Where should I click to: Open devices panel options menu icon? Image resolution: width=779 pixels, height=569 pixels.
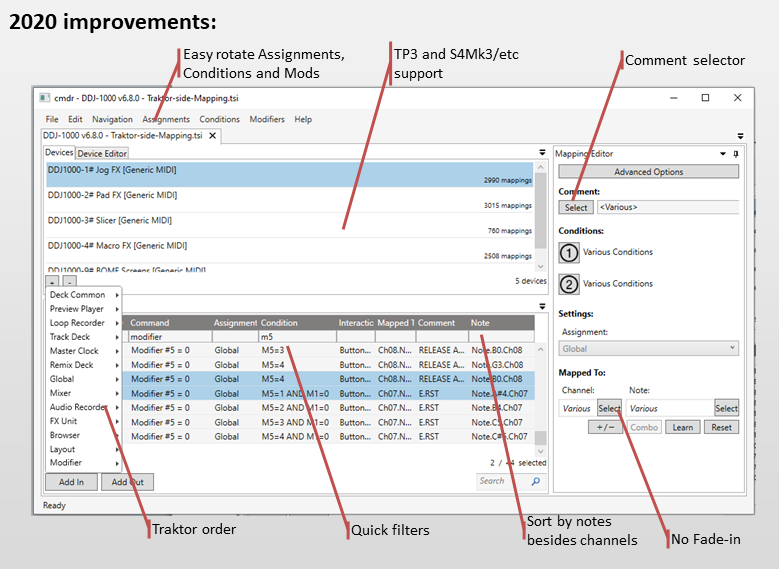(542, 153)
